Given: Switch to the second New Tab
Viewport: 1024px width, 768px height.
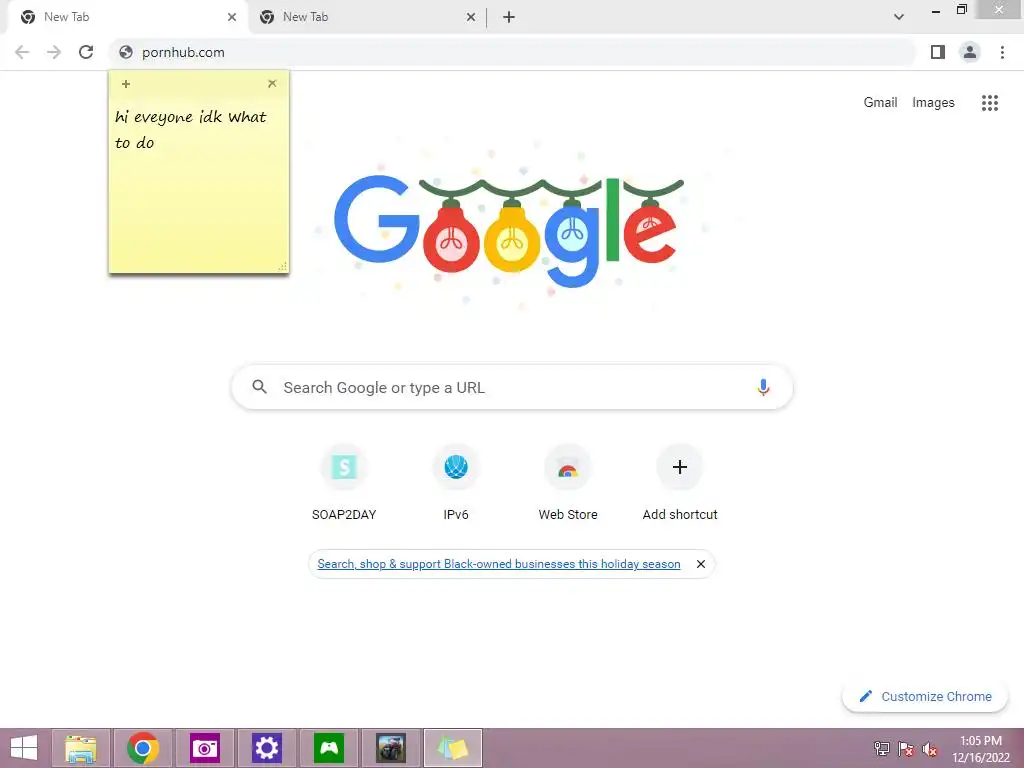Looking at the screenshot, I should pos(366,17).
